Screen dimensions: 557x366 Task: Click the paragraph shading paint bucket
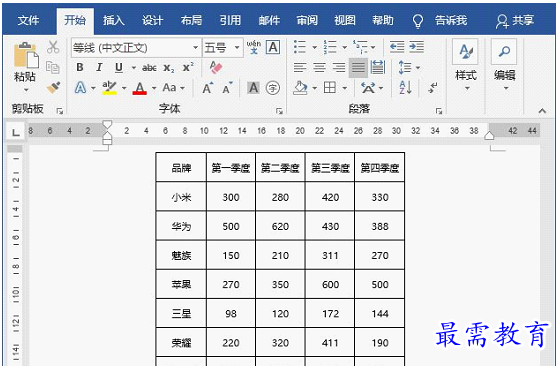click(300, 88)
